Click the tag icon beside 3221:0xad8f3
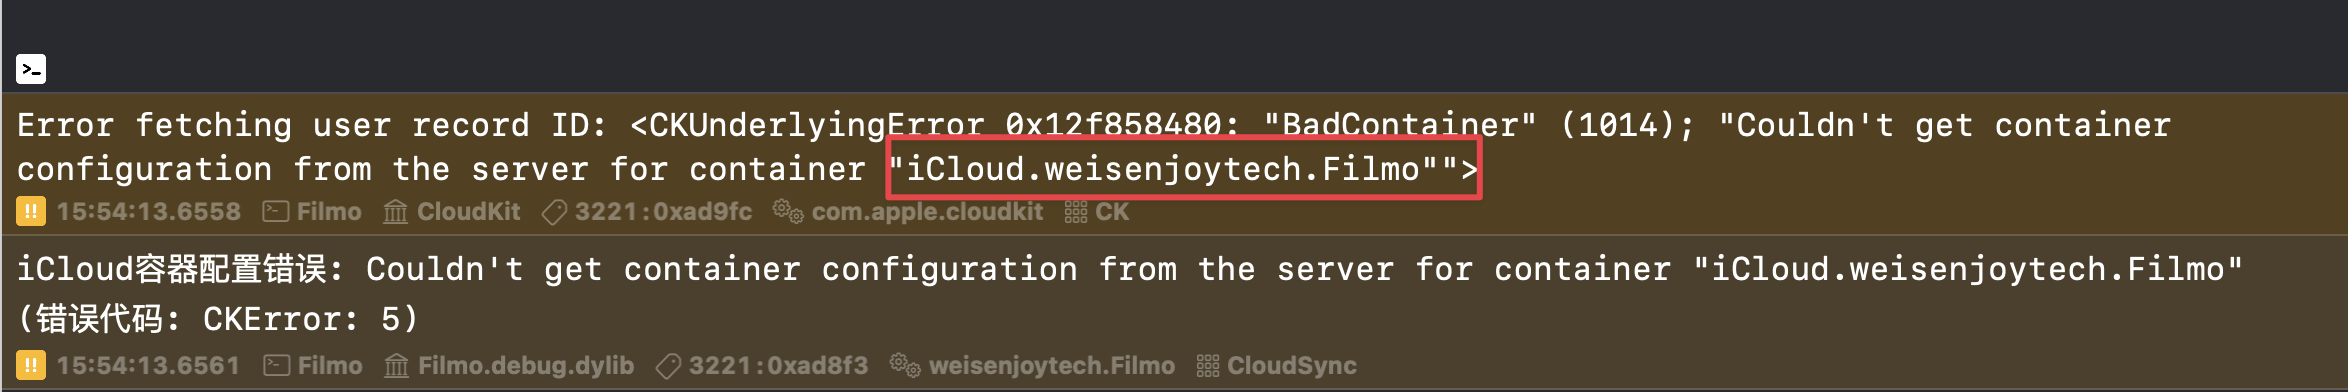Screen dimensions: 2348x392 click(668, 366)
